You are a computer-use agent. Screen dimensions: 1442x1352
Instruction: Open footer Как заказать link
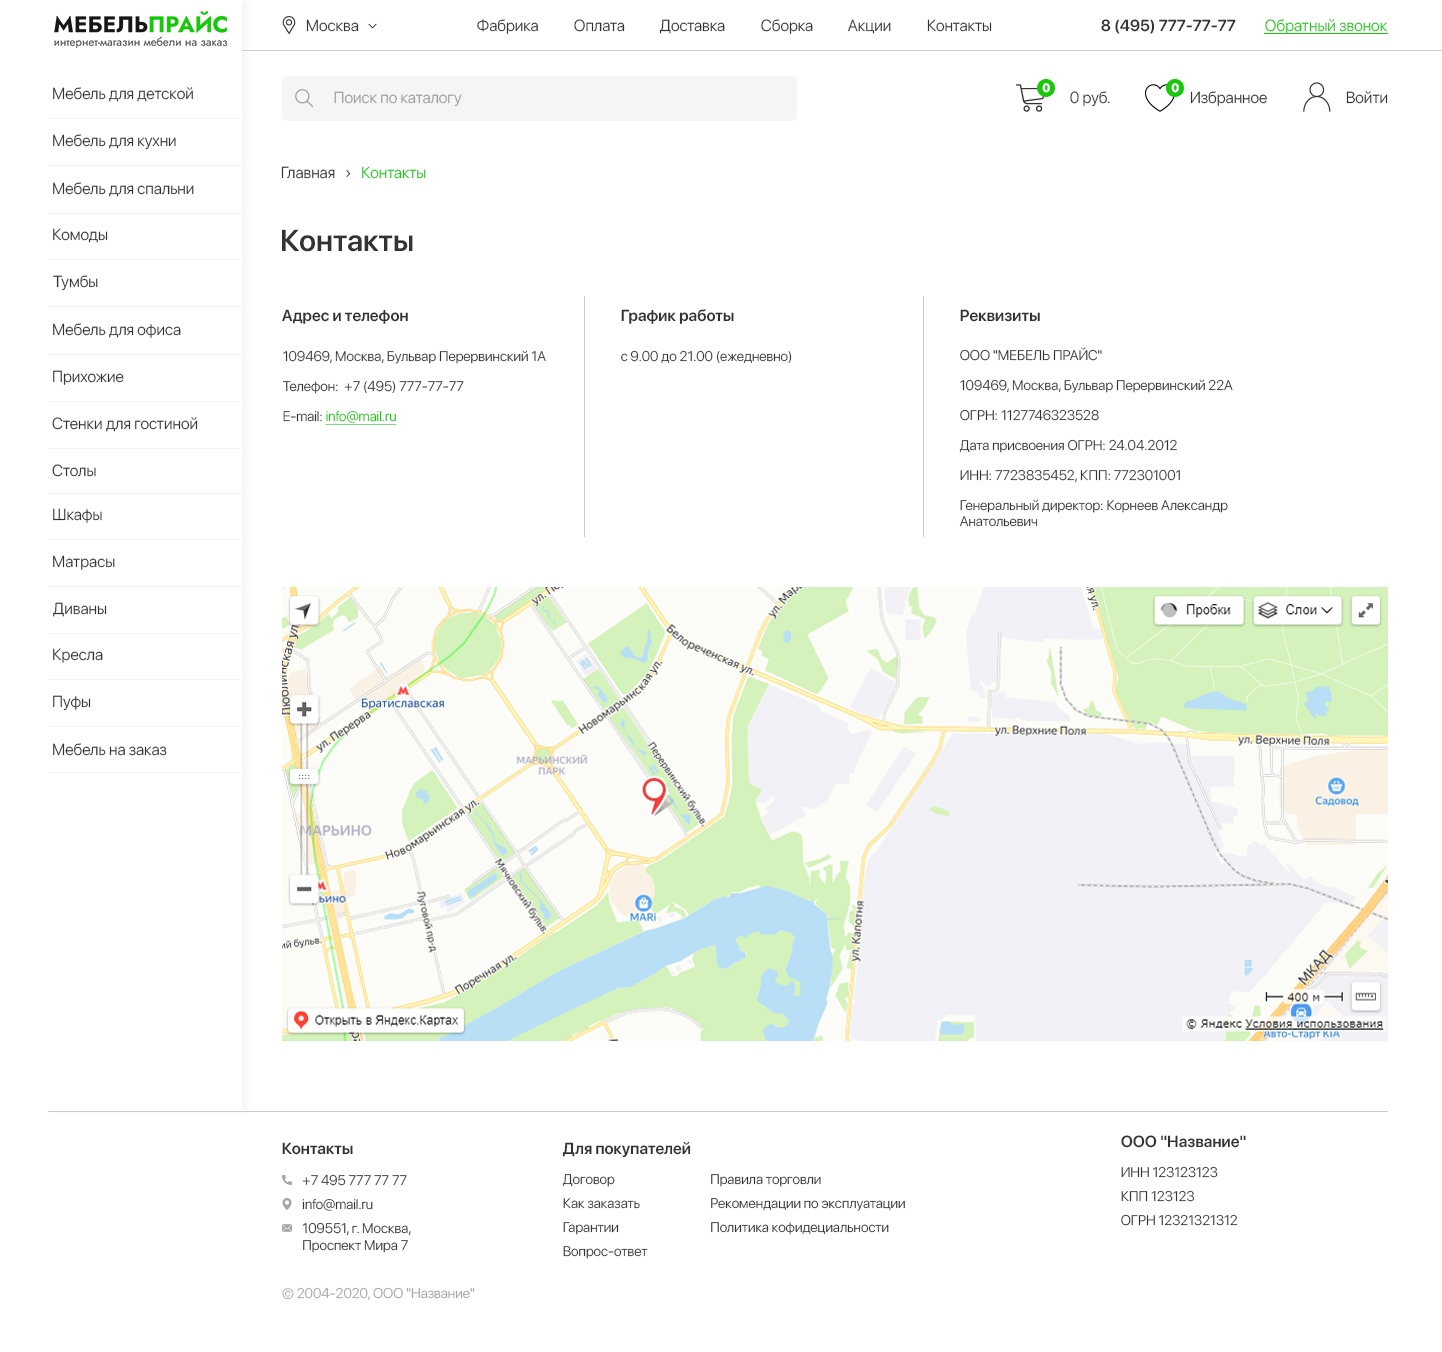click(x=601, y=1204)
